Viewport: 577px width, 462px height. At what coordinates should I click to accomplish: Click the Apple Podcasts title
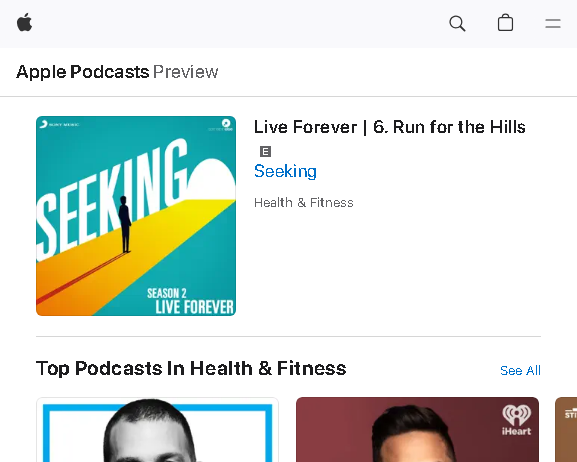83,72
